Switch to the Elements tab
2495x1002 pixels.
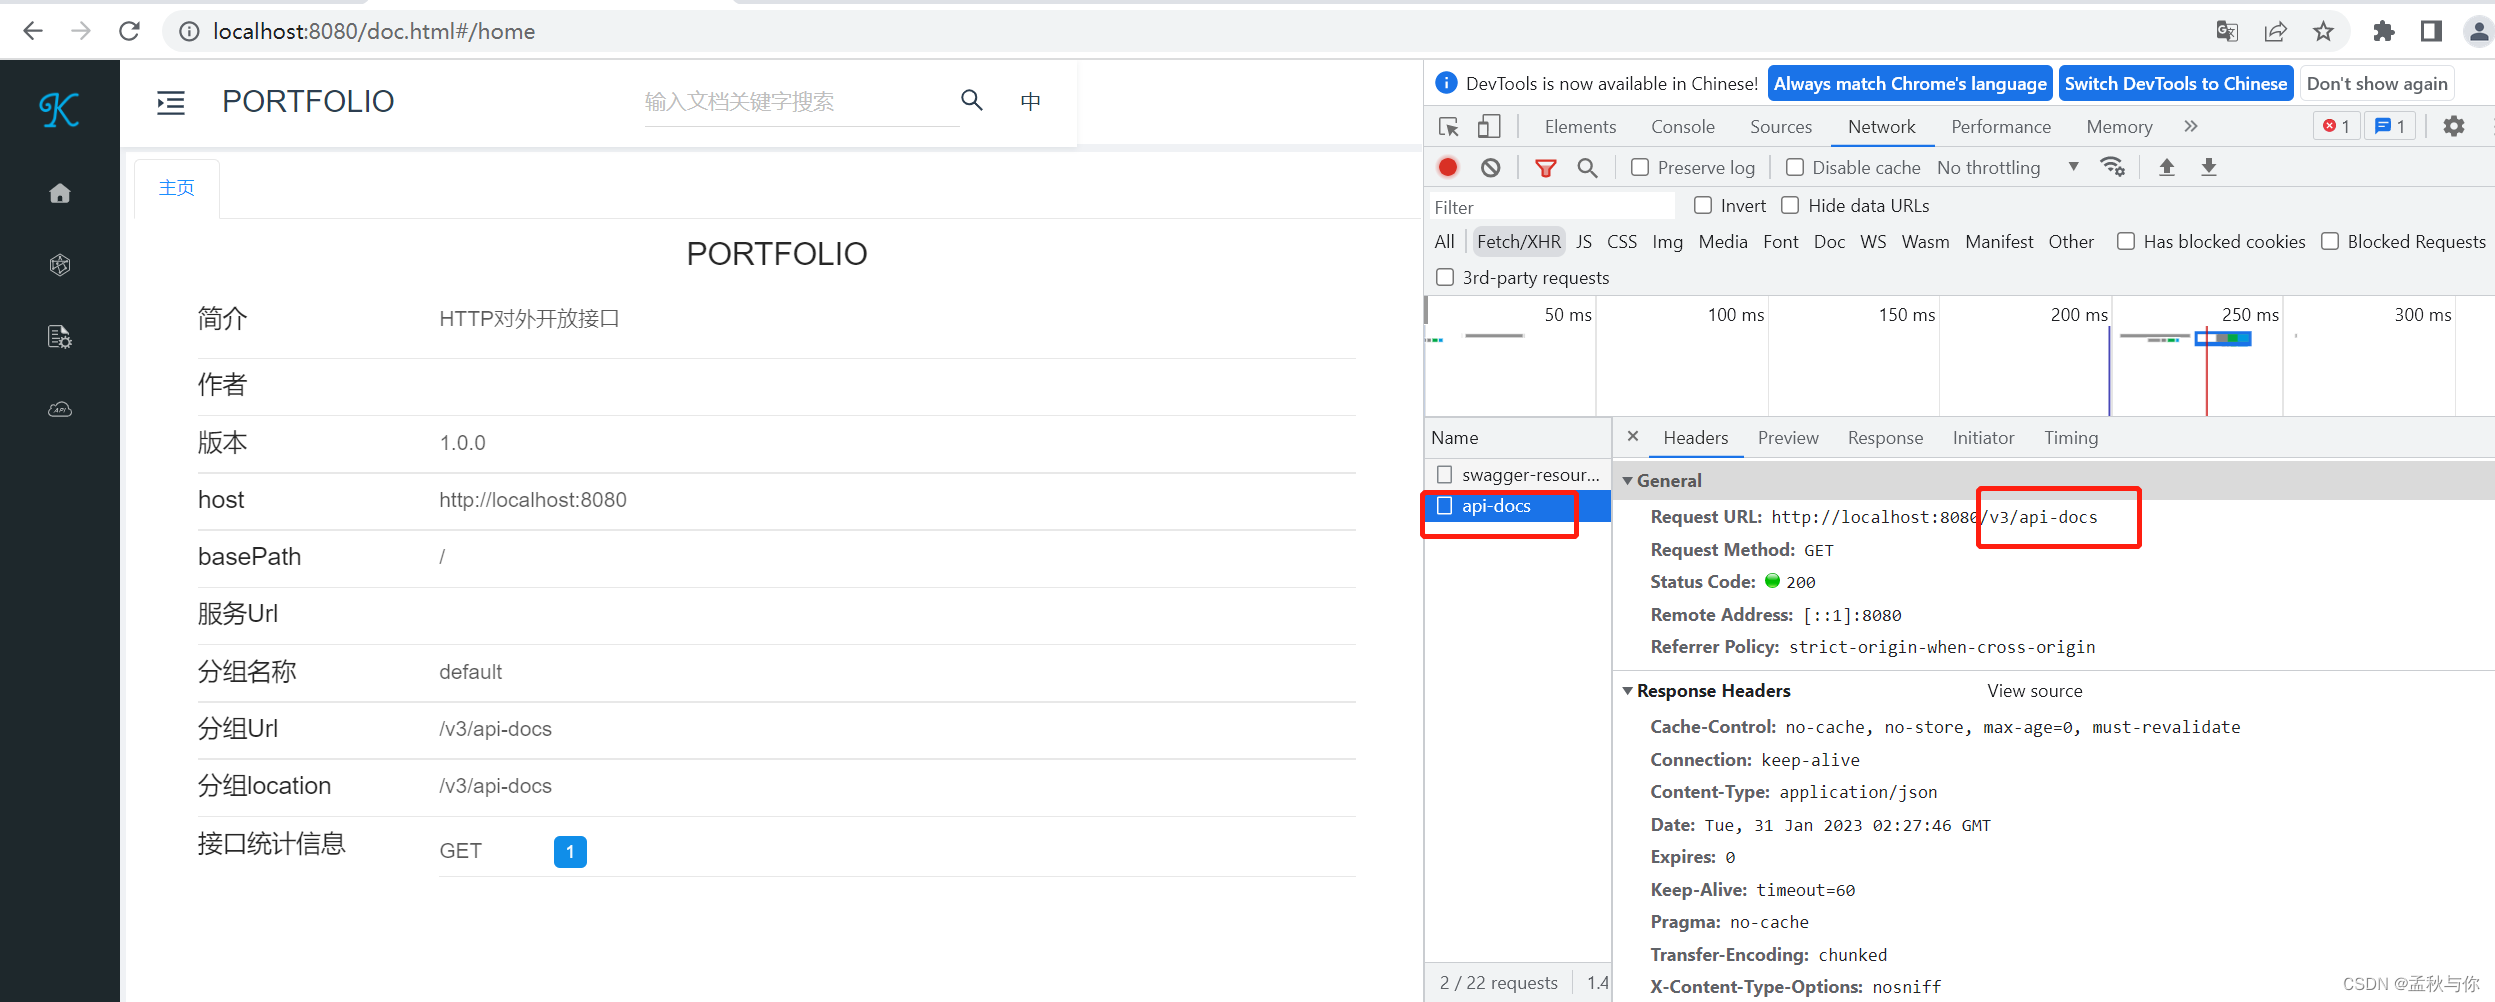1580,127
